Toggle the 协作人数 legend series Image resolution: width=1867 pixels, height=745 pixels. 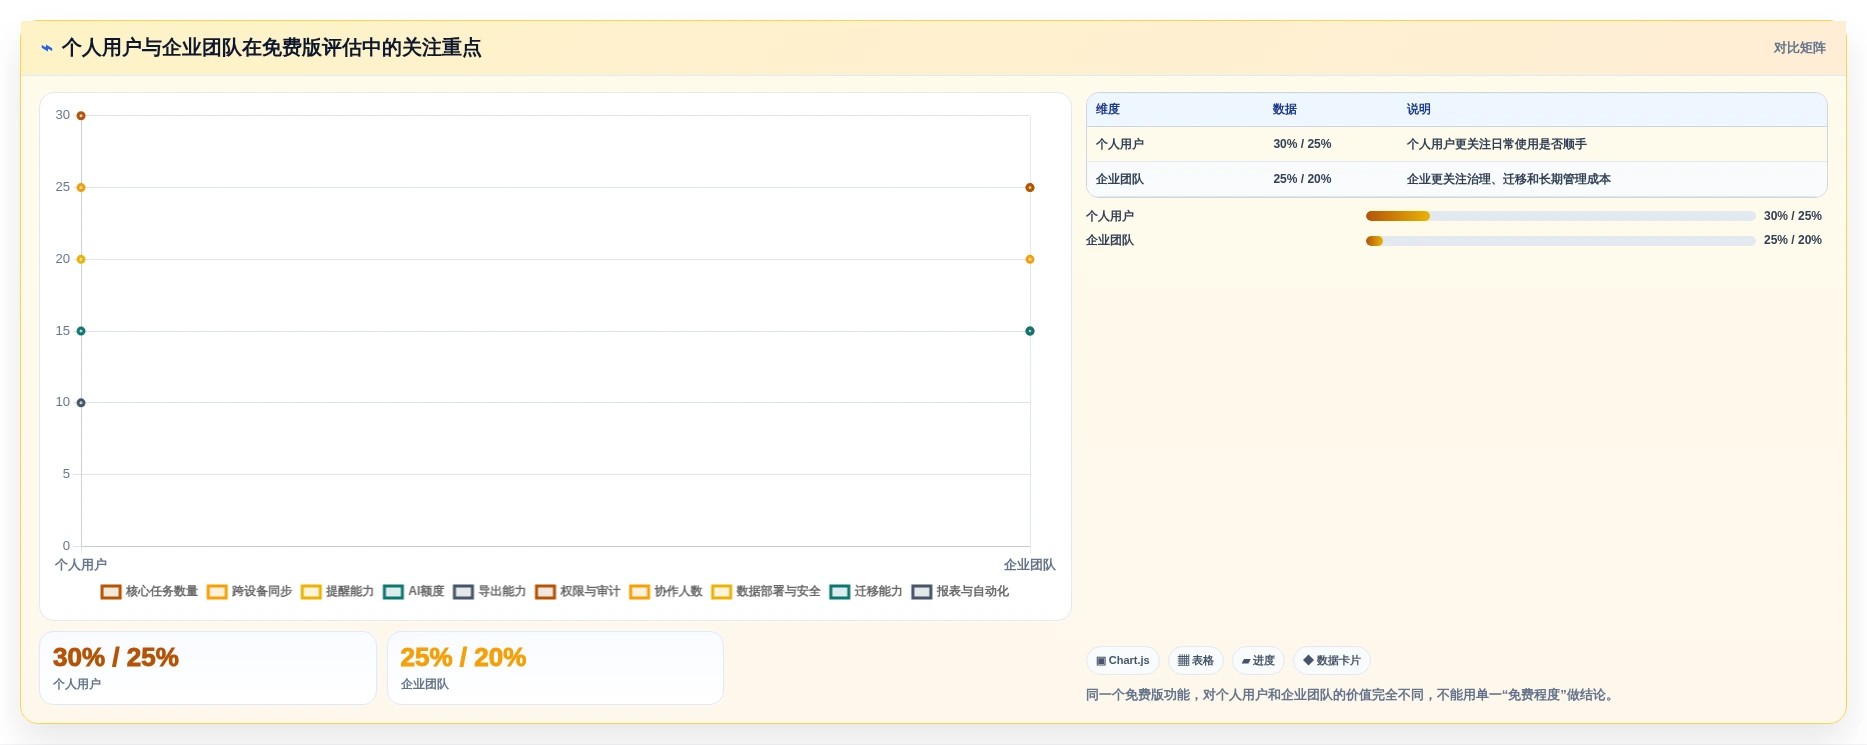coord(665,592)
